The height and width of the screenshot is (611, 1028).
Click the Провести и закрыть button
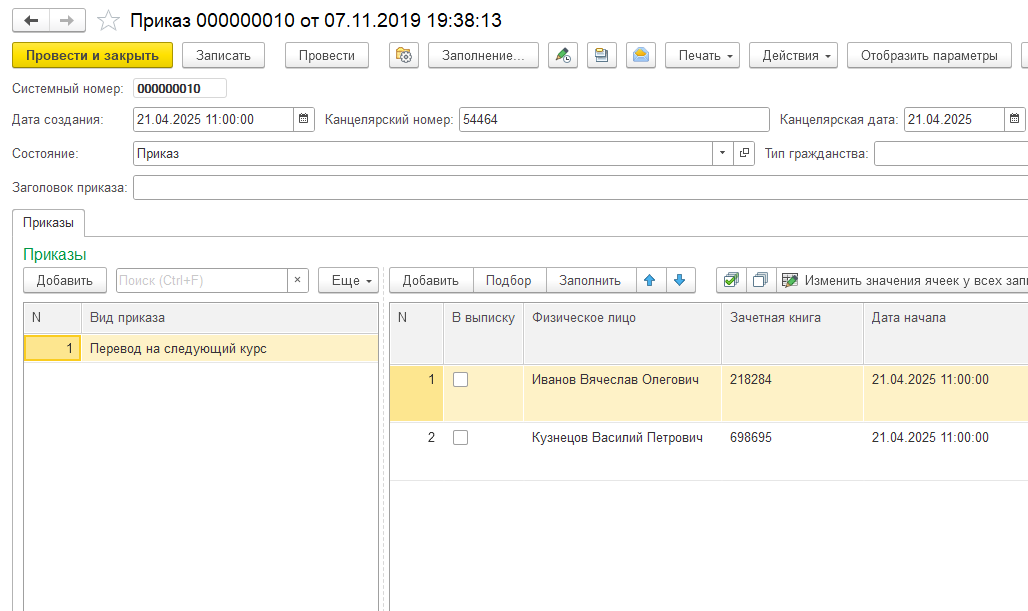92,56
